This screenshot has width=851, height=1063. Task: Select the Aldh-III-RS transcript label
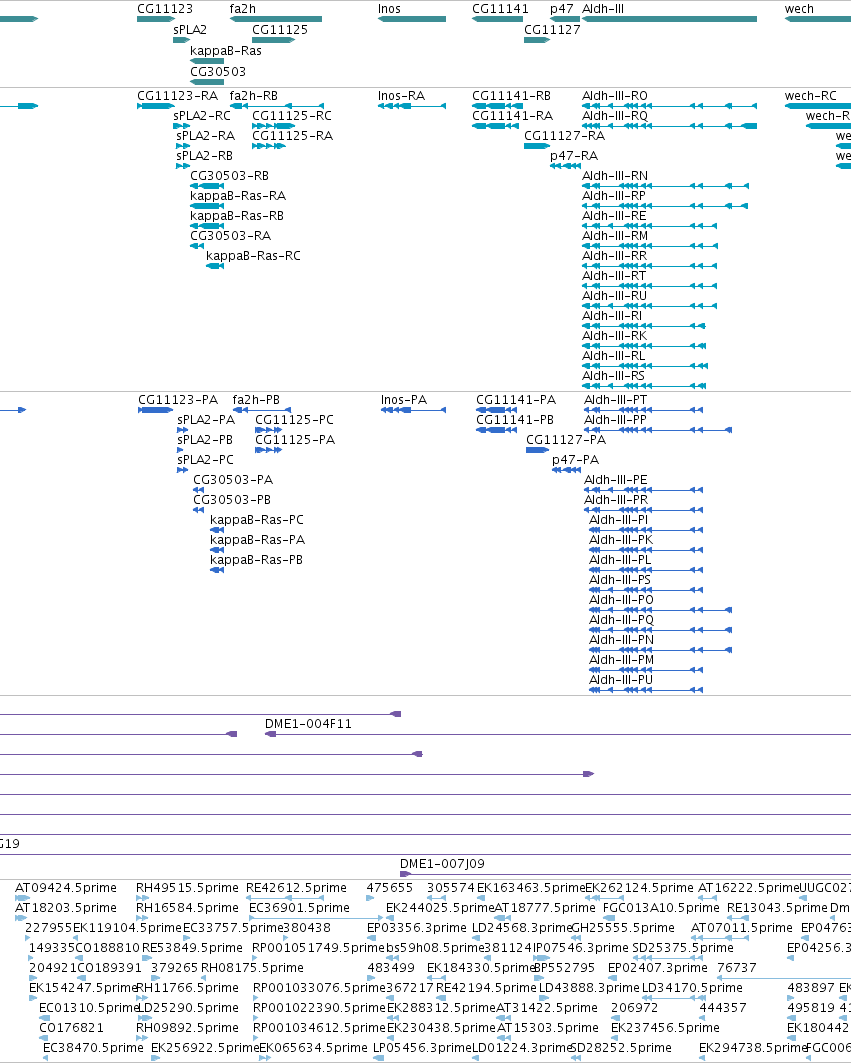(x=614, y=376)
